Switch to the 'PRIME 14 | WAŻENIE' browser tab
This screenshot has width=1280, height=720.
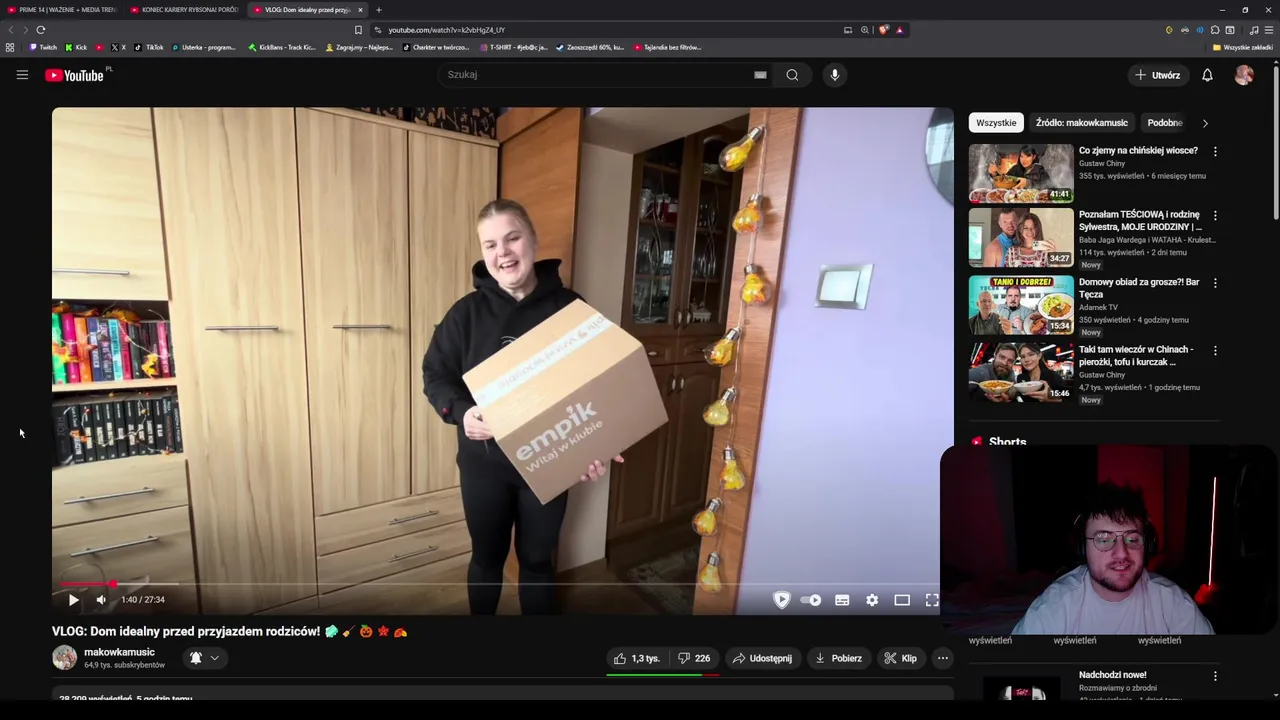point(62,10)
